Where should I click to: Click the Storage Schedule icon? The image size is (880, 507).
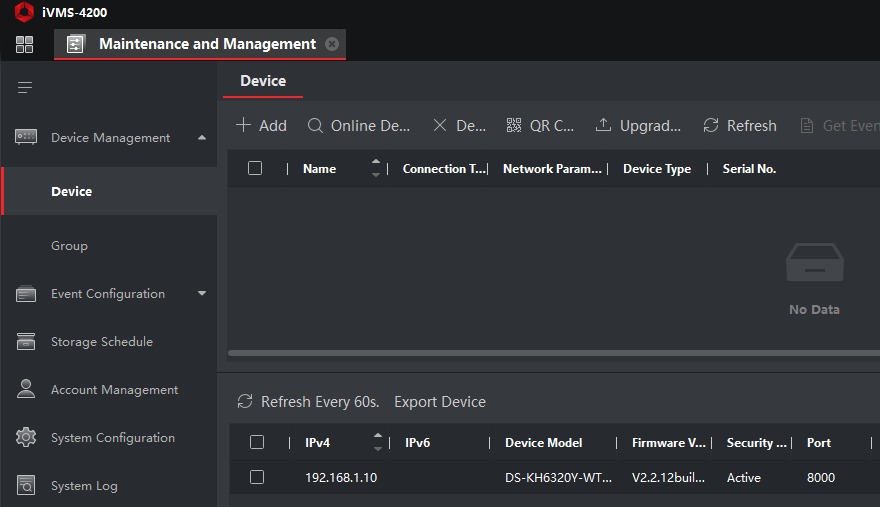click(x=26, y=342)
